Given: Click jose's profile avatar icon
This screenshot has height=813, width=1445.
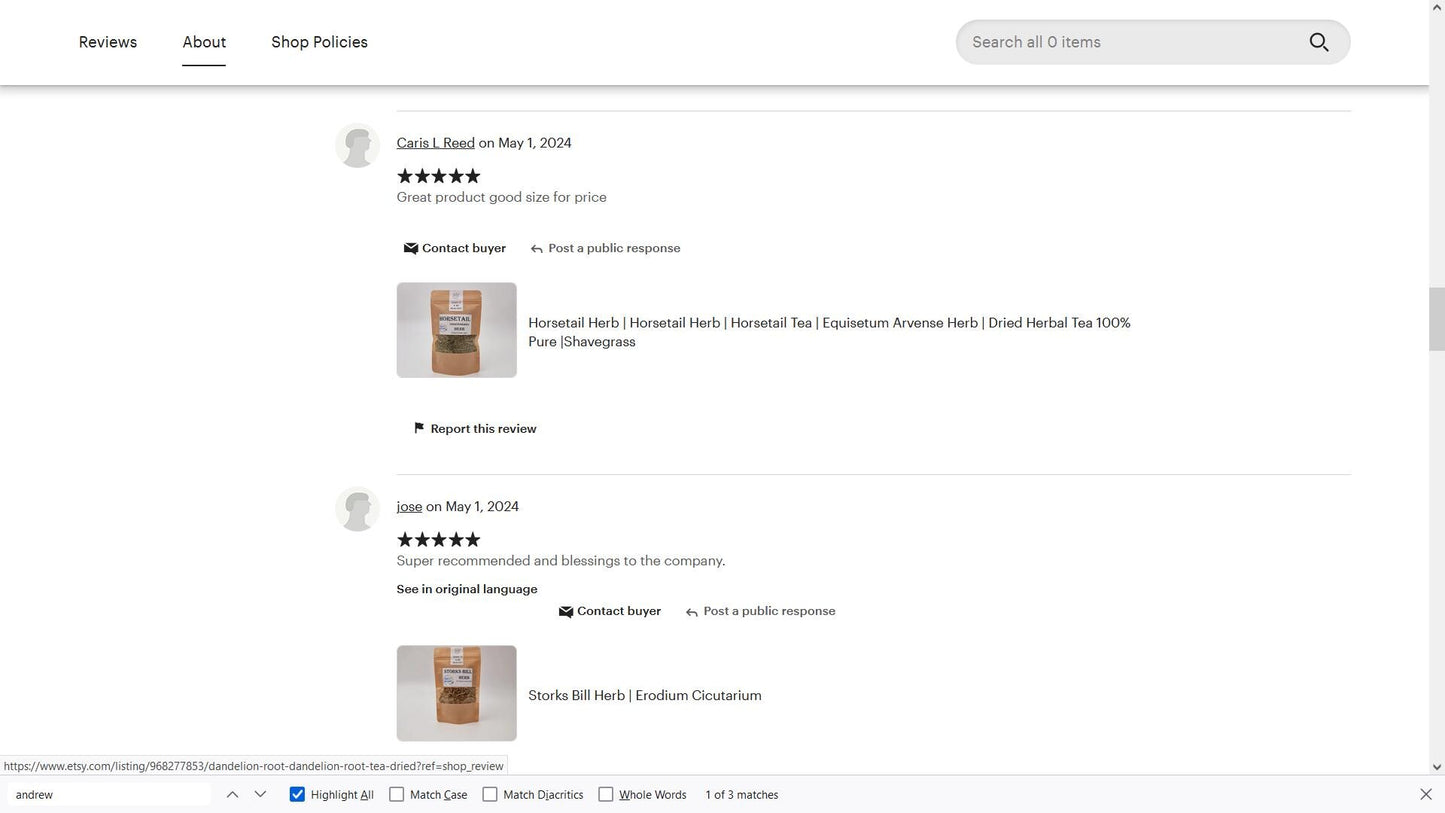Looking at the screenshot, I should 357,509.
